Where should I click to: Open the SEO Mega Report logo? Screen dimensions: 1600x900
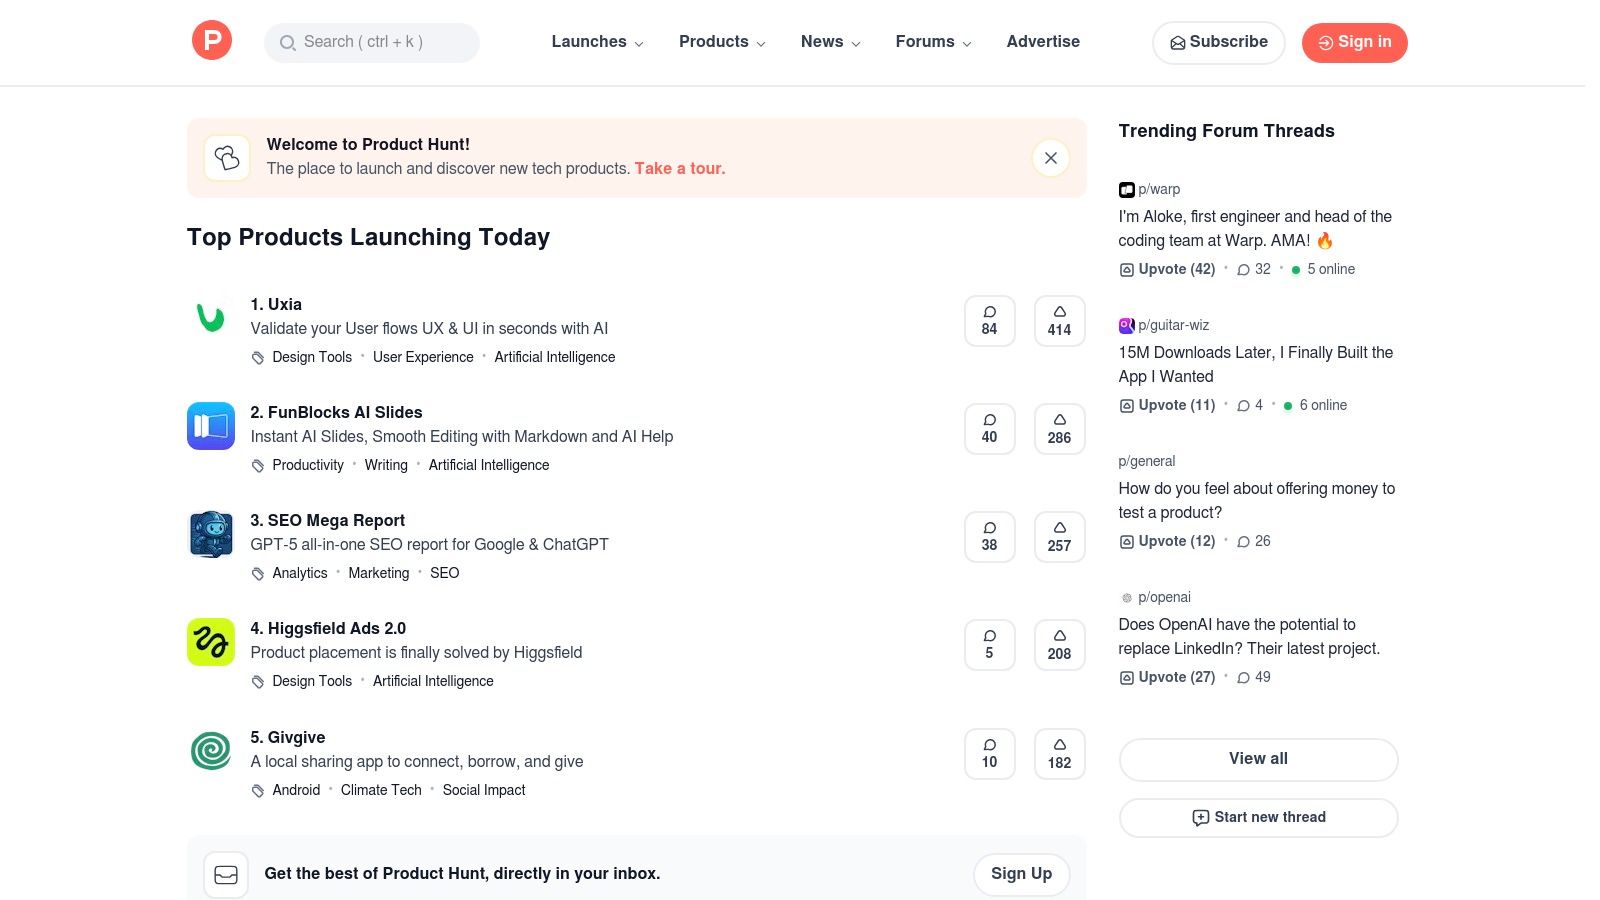[211, 534]
